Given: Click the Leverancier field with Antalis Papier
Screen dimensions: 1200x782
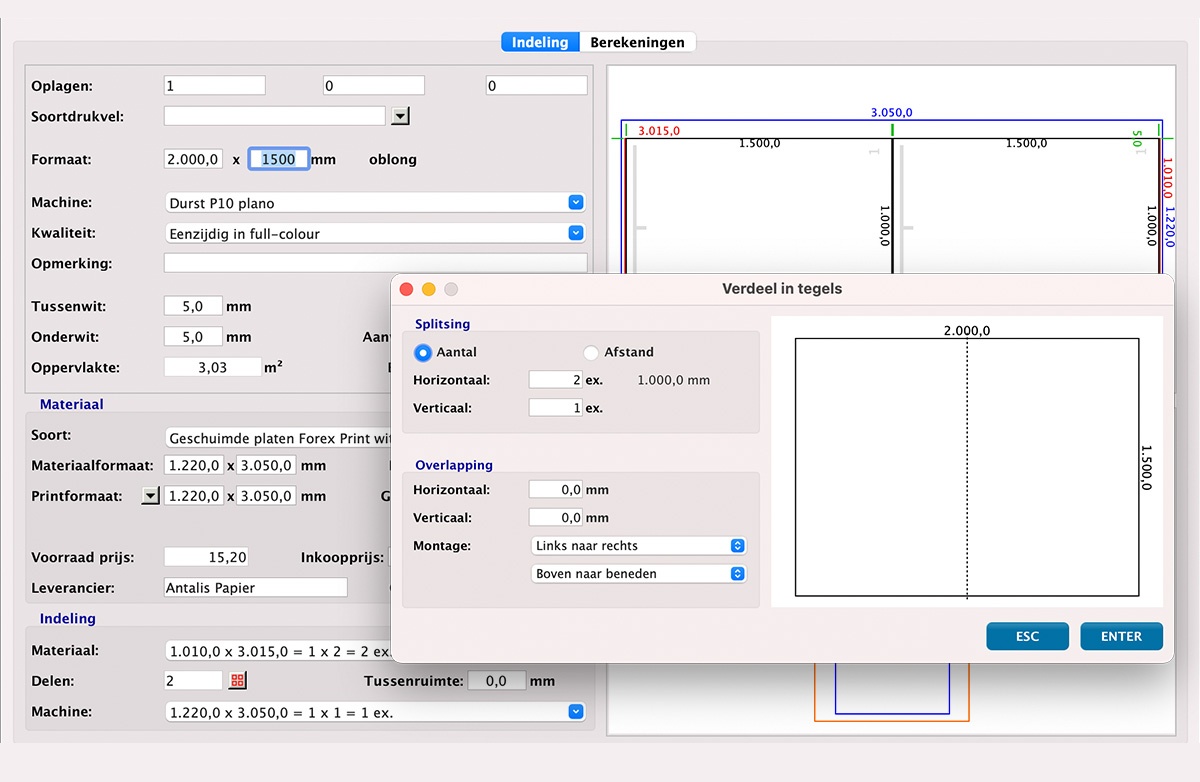Looking at the screenshot, I should click(255, 588).
